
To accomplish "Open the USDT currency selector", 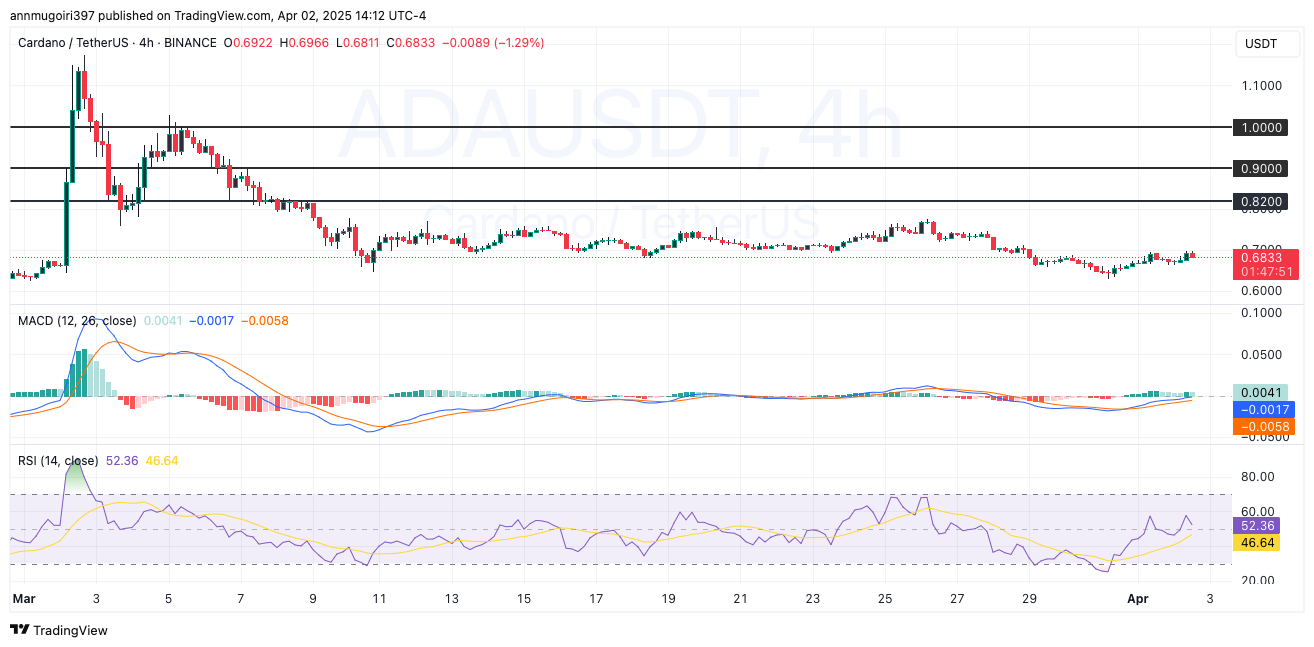I will 1260,43.
